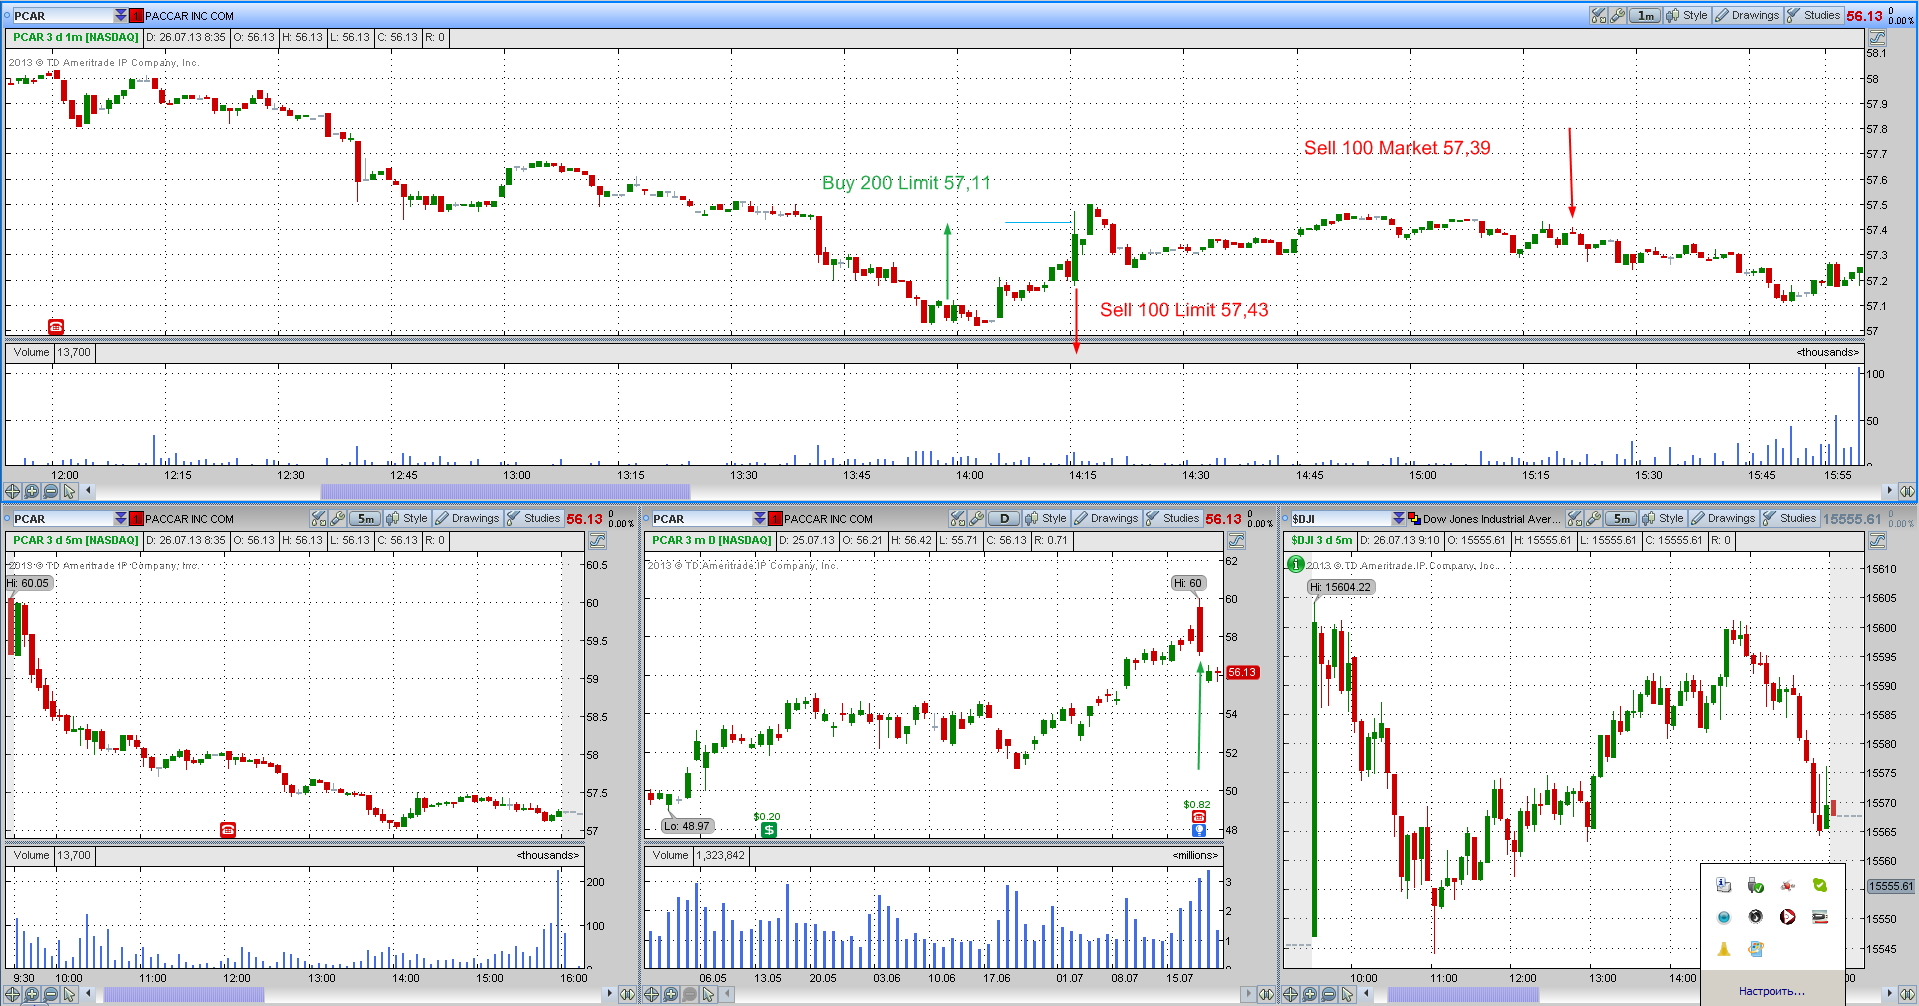Screen dimensions: 1919x1006
Task: Click the 5m timeframe button in $DJI chart
Action: click(x=1621, y=518)
